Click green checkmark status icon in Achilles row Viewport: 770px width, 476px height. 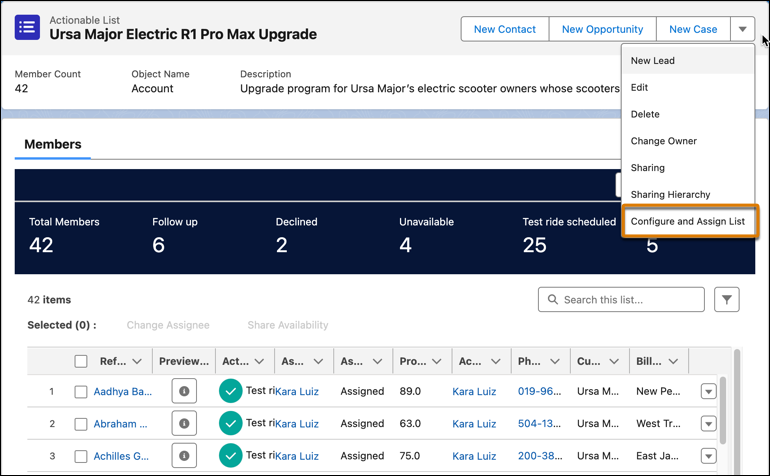coord(230,456)
